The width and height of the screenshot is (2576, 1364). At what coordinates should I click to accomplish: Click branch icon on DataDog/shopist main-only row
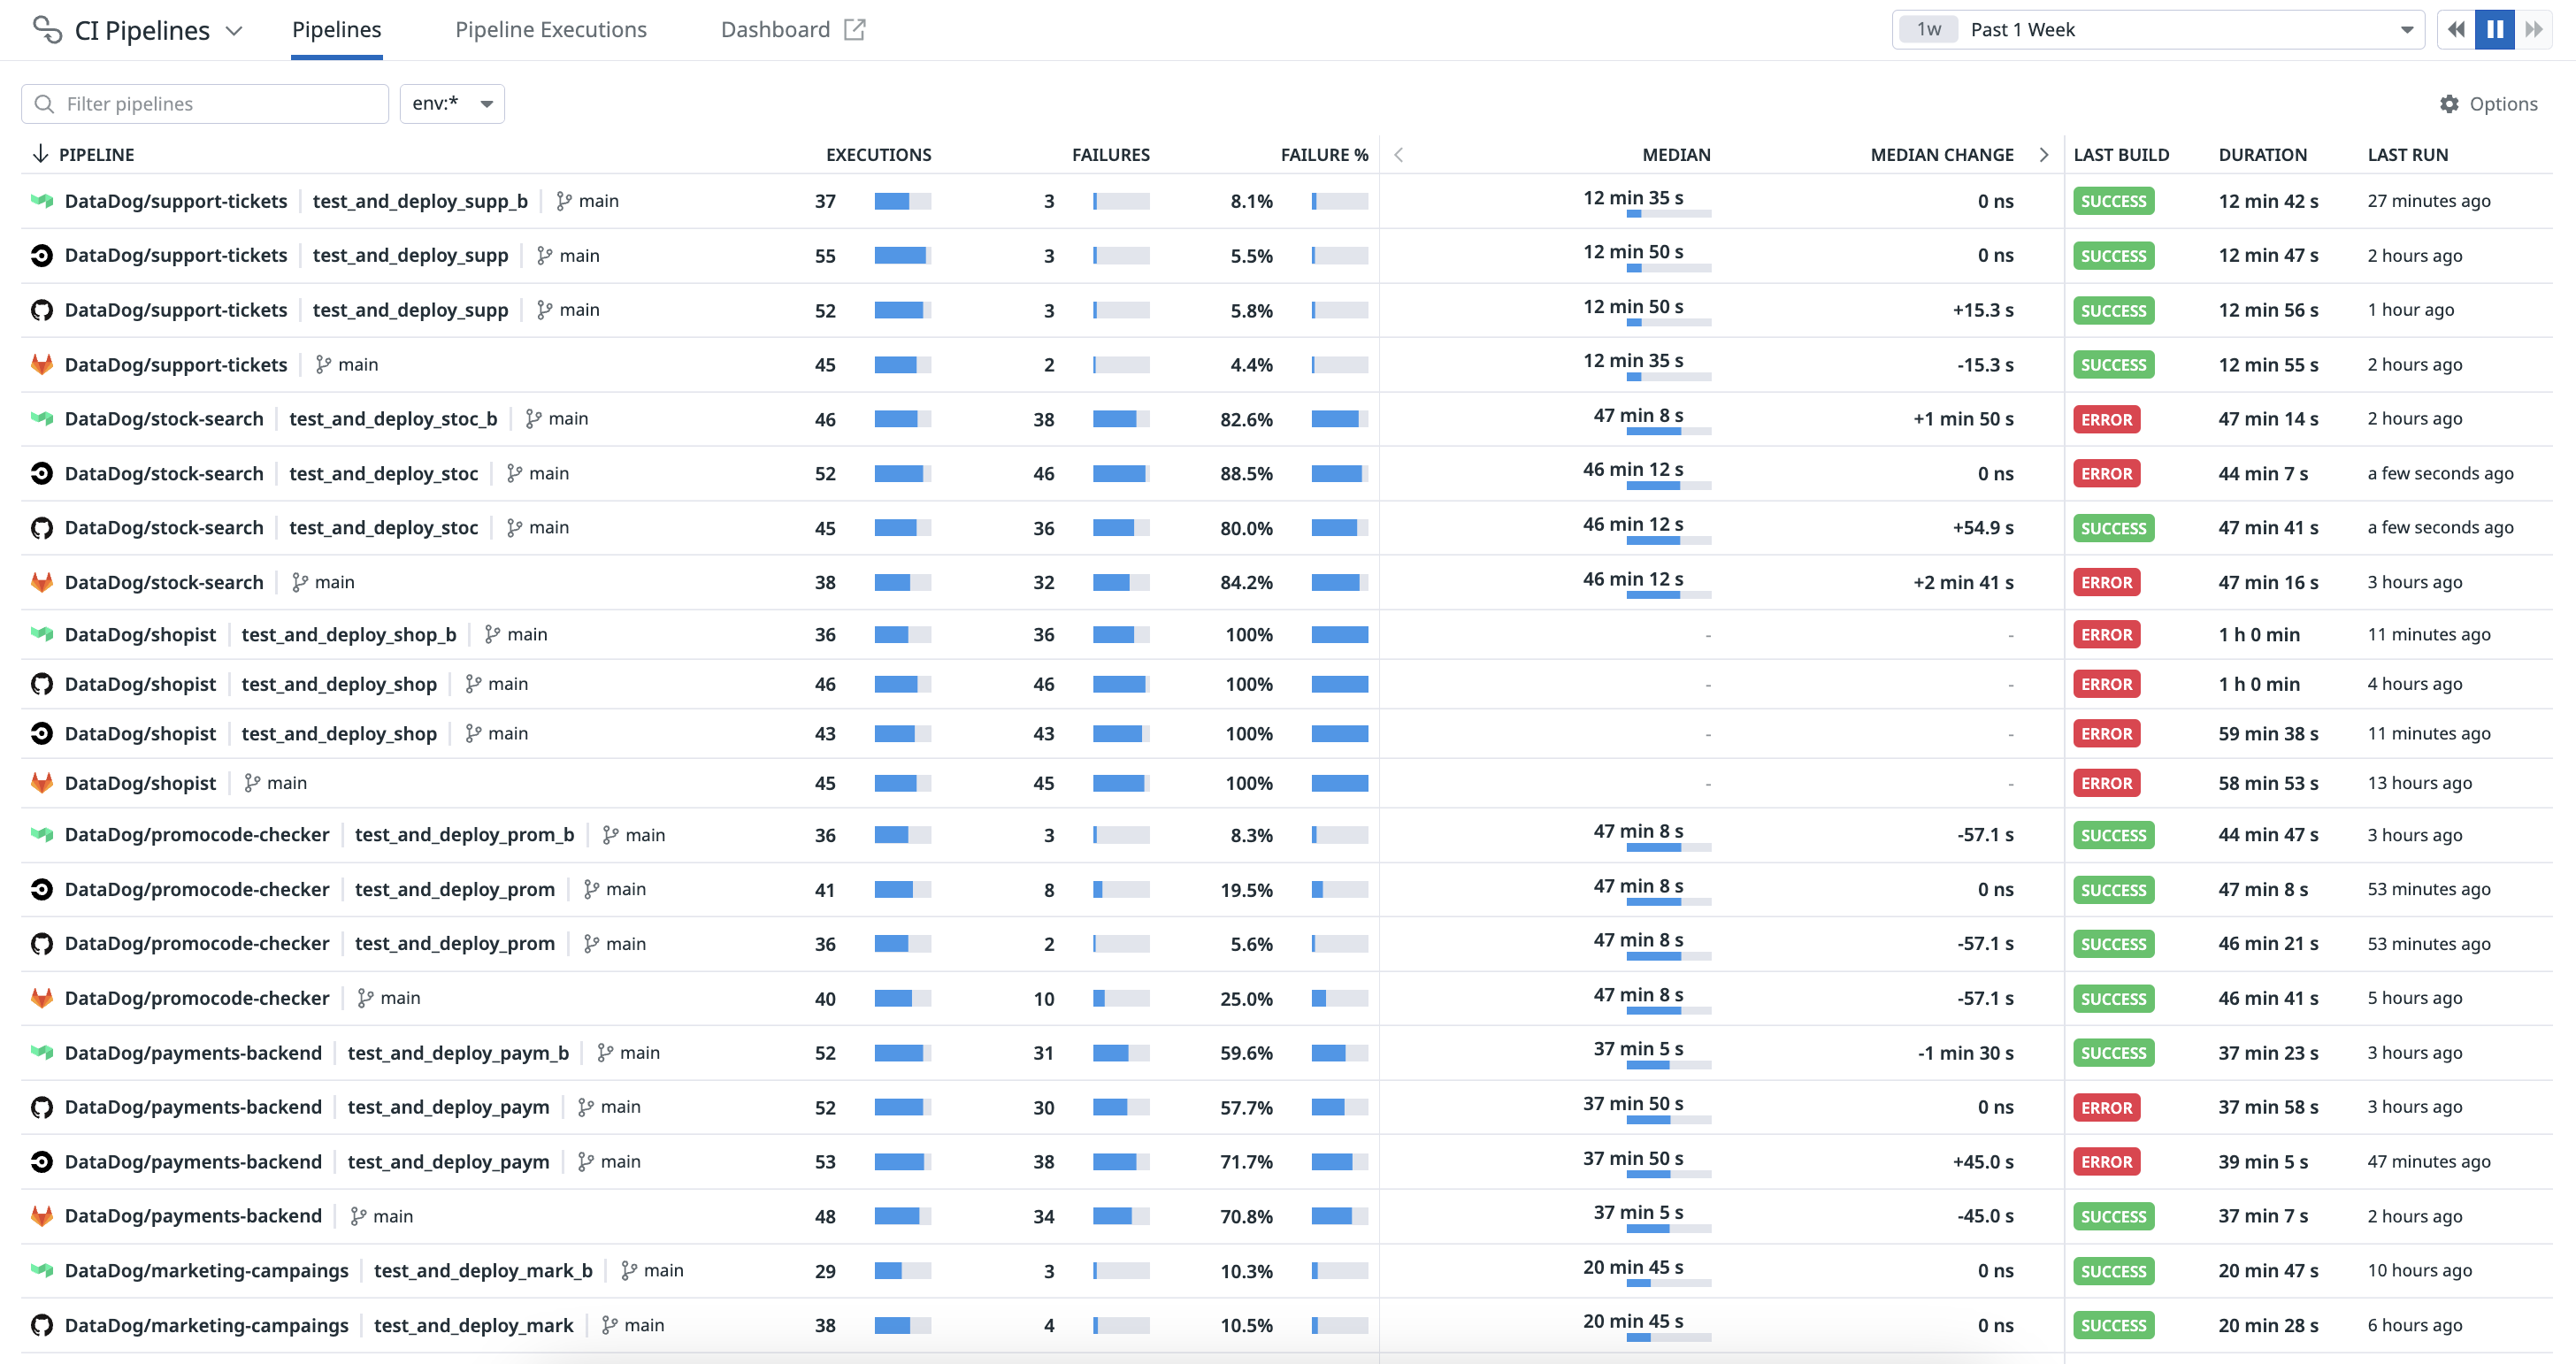click(x=253, y=783)
